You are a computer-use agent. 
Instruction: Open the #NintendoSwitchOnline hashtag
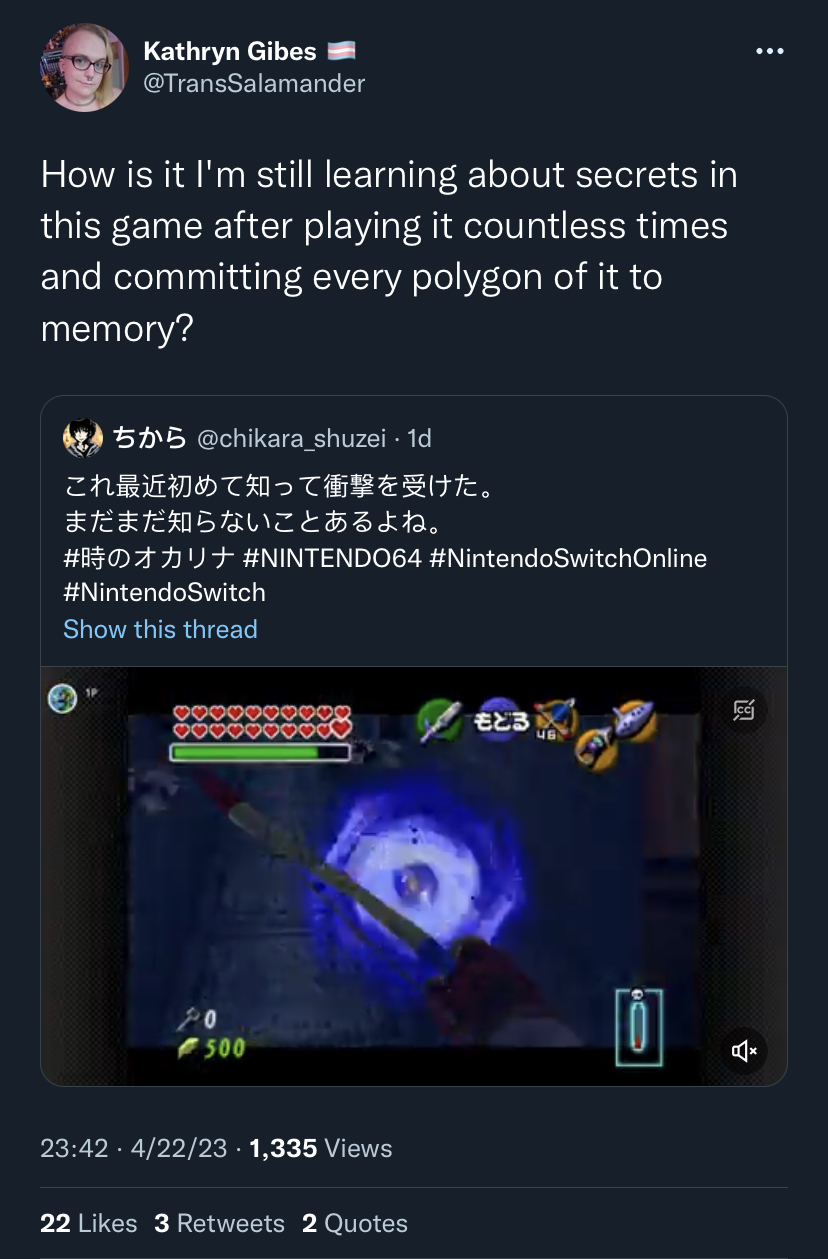coord(568,558)
